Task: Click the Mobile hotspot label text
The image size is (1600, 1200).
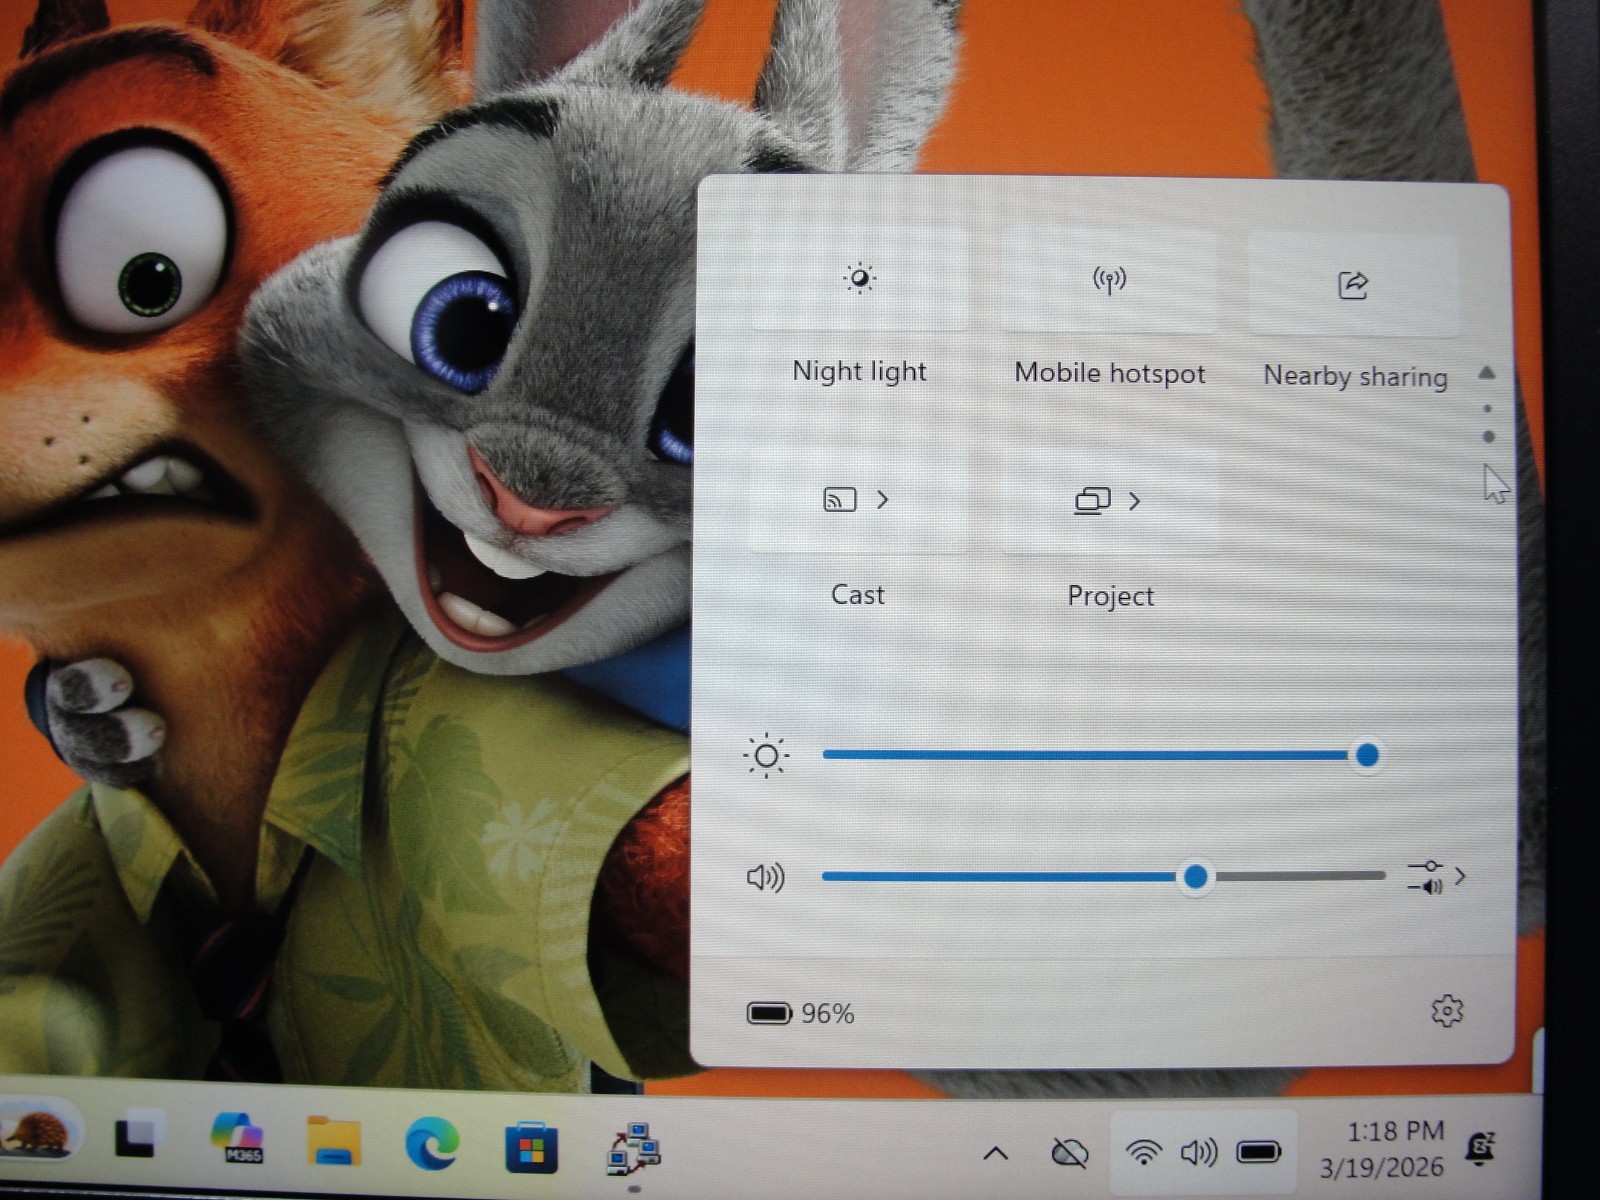Action: (1110, 373)
